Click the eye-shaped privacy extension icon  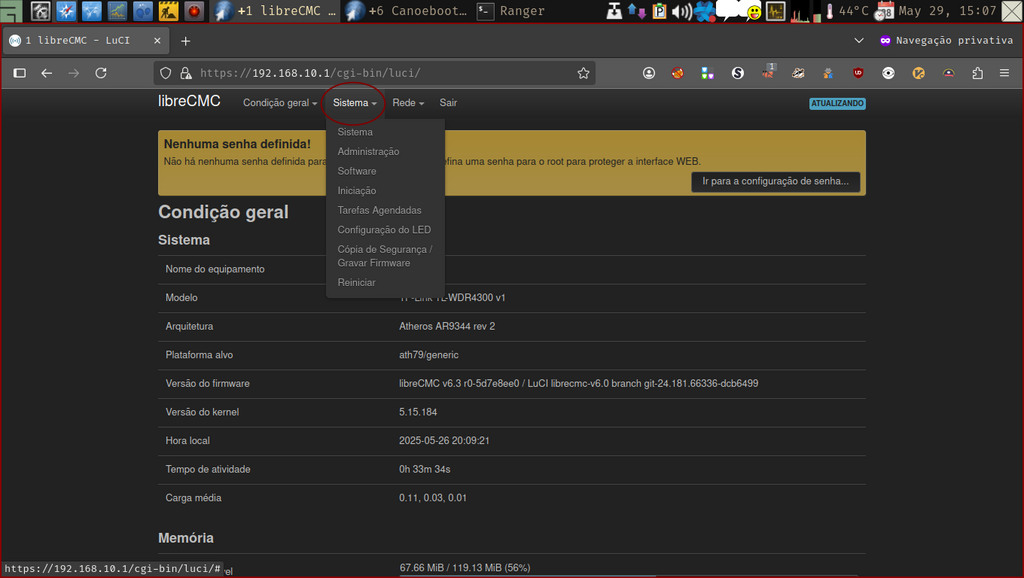pyautogui.click(x=888, y=72)
